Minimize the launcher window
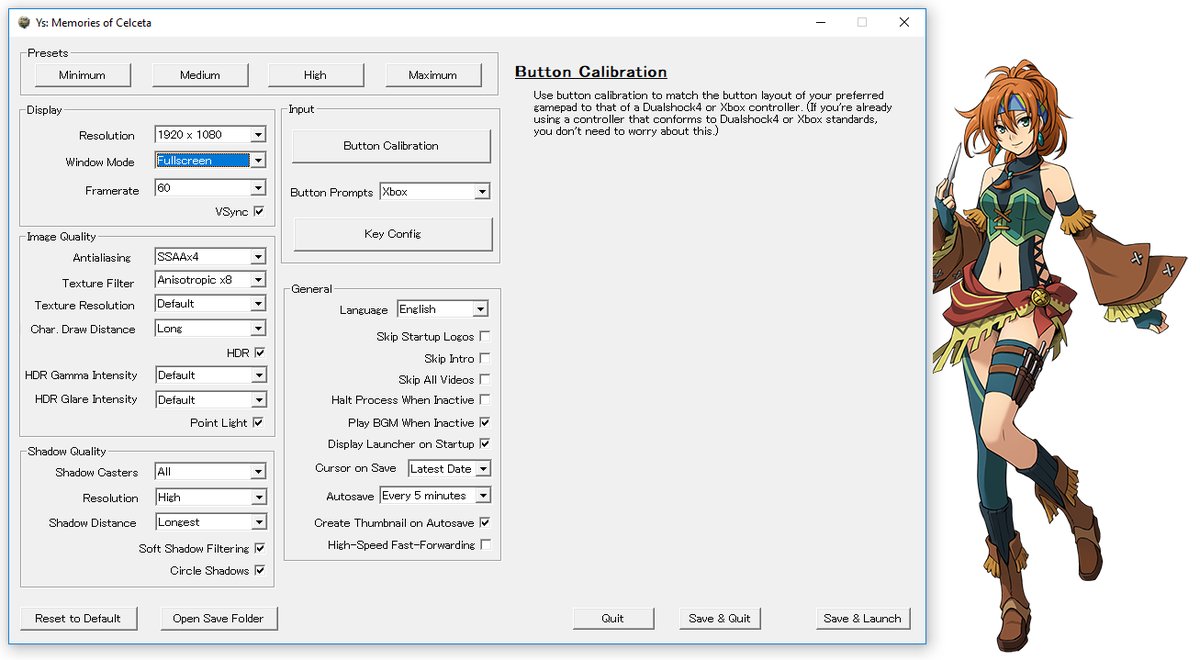The width and height of the screenshot is (1200, 660). [x=820, y=22]
